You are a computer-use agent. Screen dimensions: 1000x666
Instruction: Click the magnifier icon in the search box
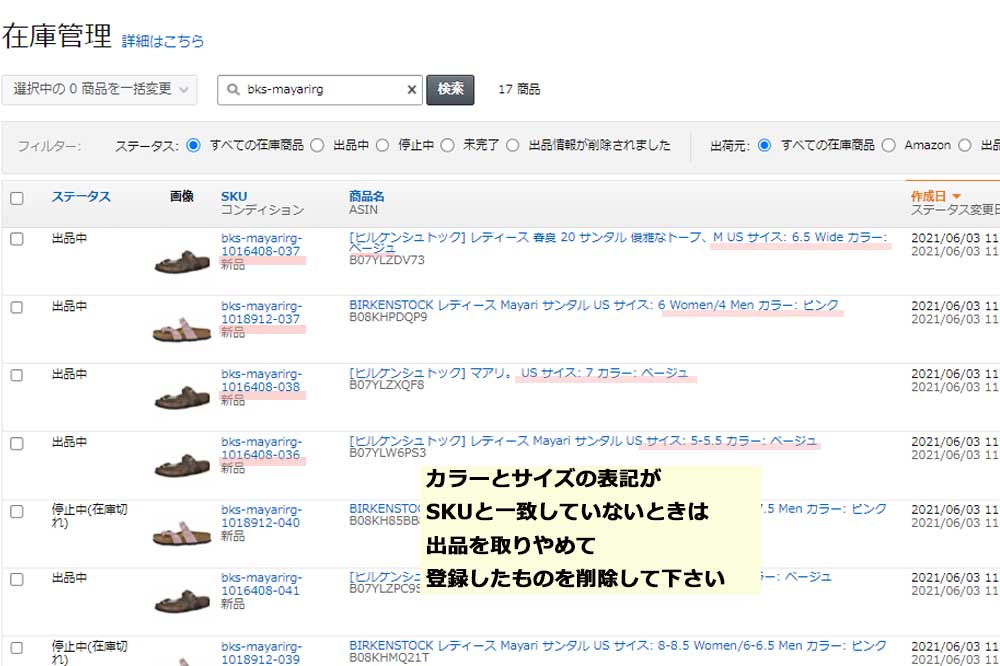tap(233, 90)
